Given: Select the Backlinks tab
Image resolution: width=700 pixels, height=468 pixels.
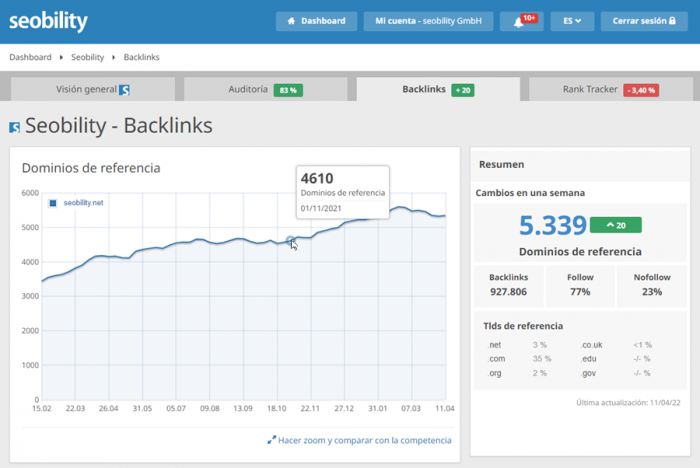Looking at the screenshot, I should (x=438, y=89).
